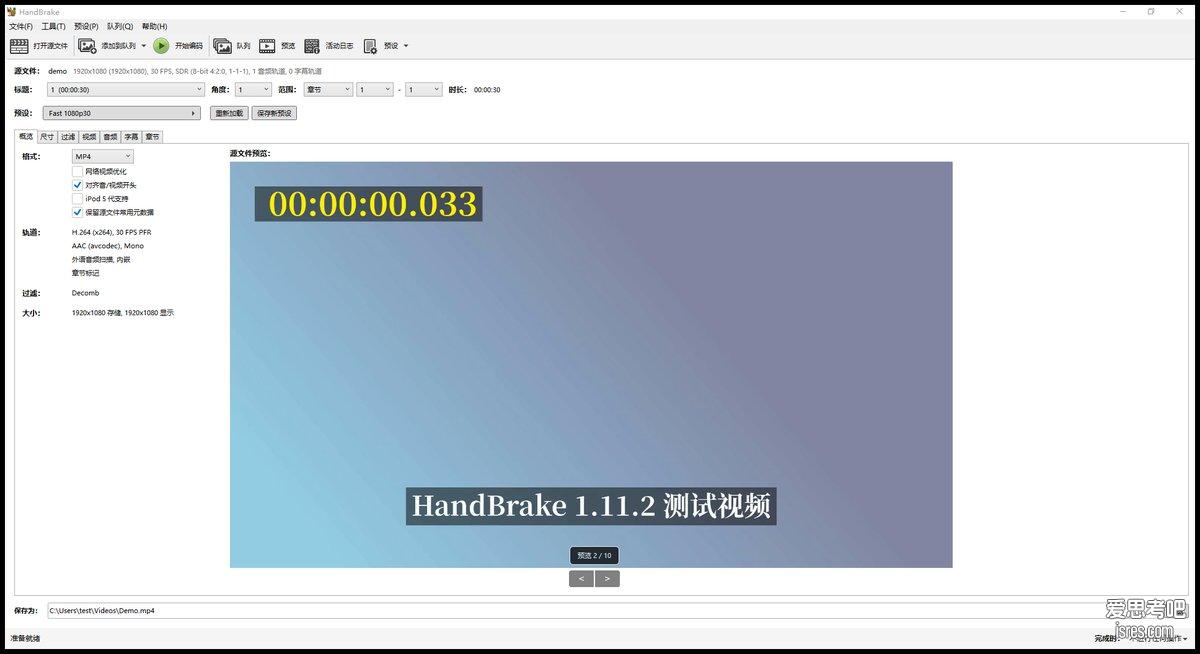
Task: Open the Fast 1080p30 preset selector
Action: click(x=123, y=113)
